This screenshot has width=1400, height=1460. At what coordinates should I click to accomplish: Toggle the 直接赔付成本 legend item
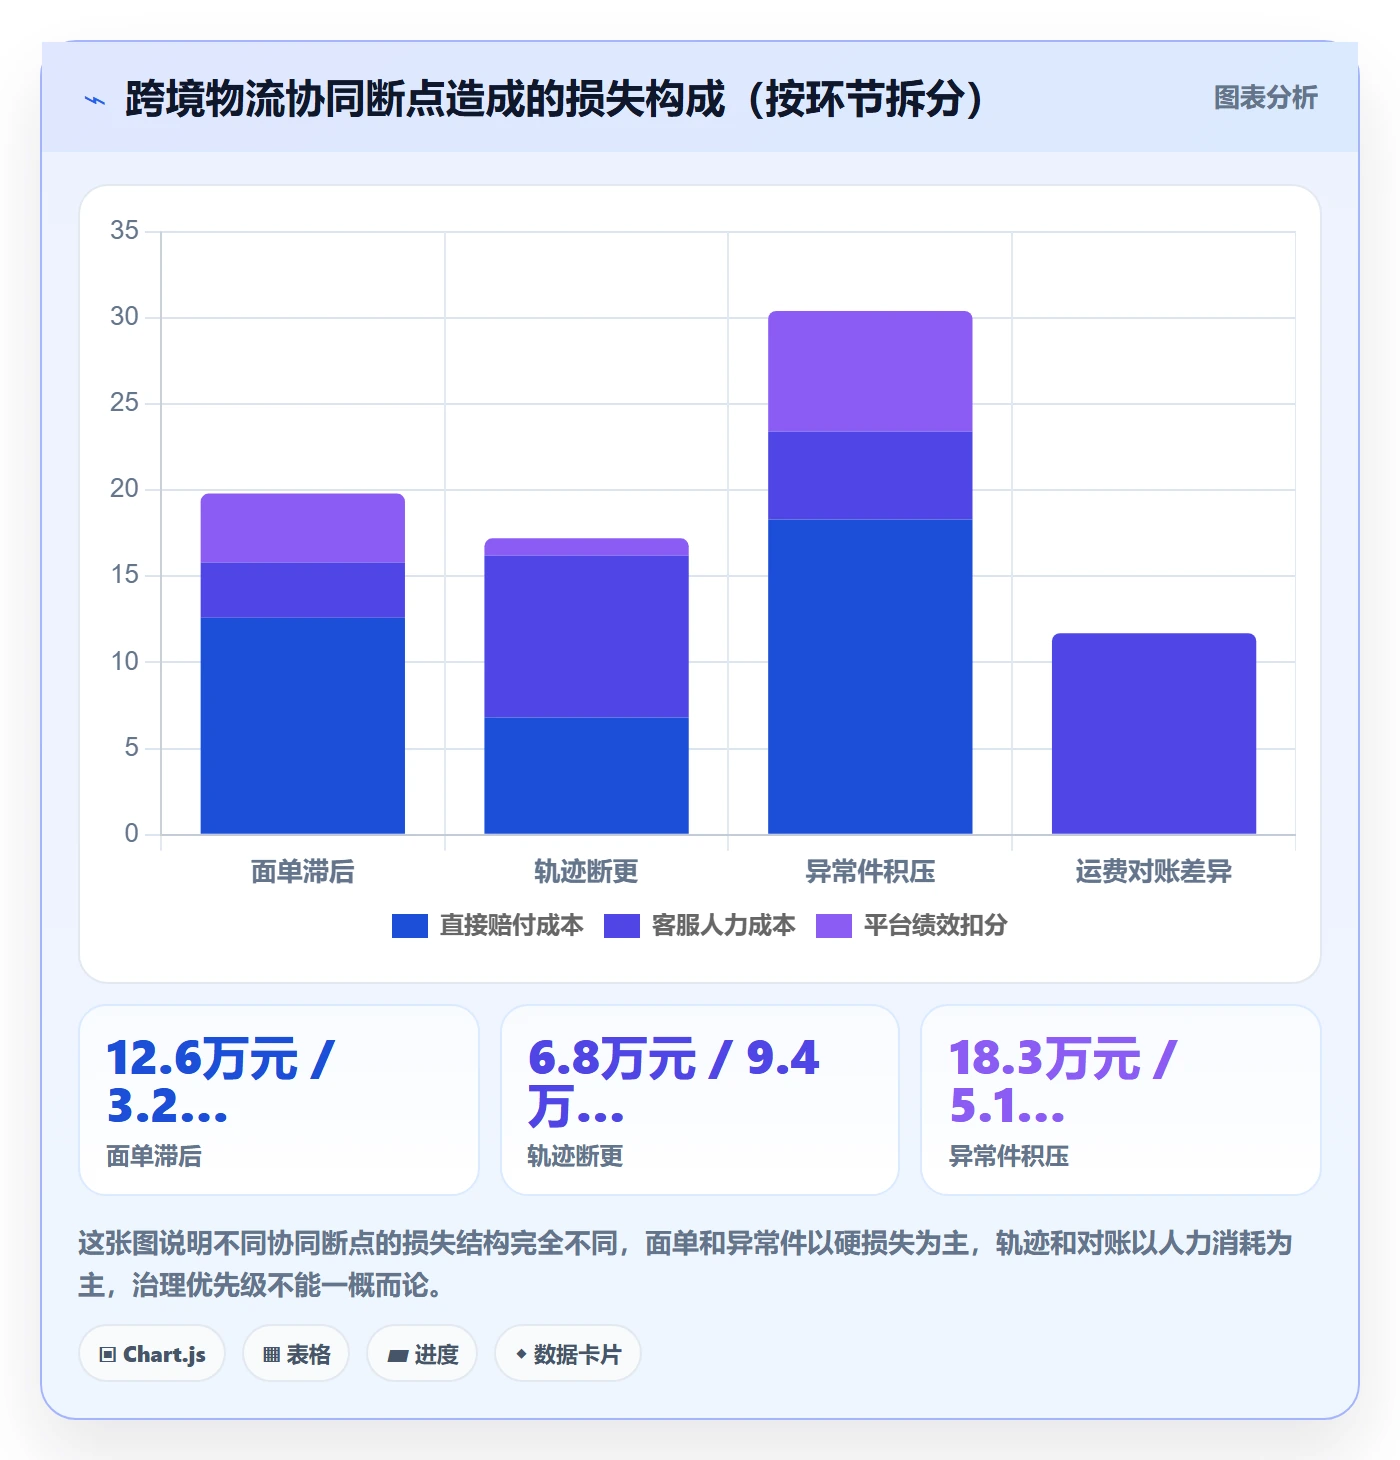tap(488, 925)
